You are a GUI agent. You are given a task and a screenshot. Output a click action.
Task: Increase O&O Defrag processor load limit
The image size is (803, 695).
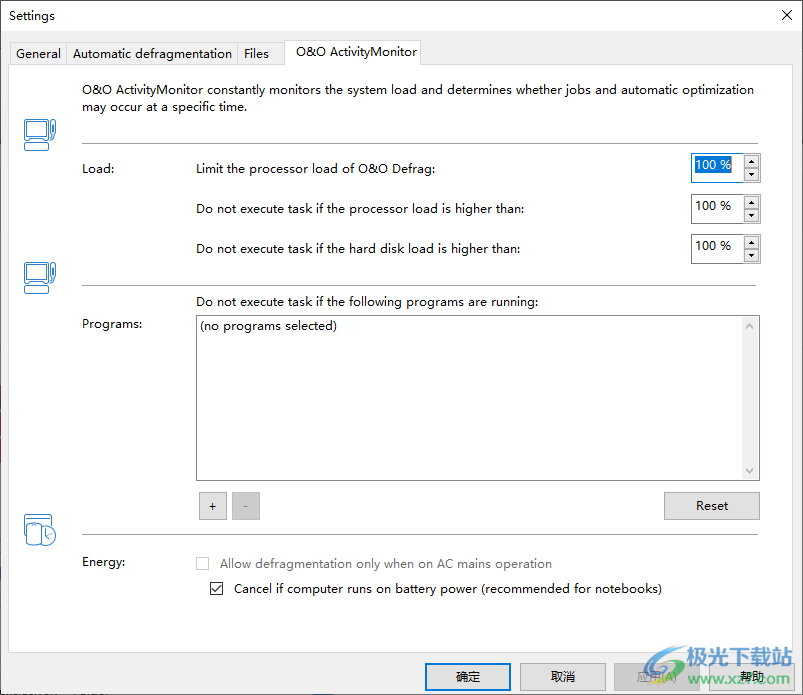tap(752, 161)
